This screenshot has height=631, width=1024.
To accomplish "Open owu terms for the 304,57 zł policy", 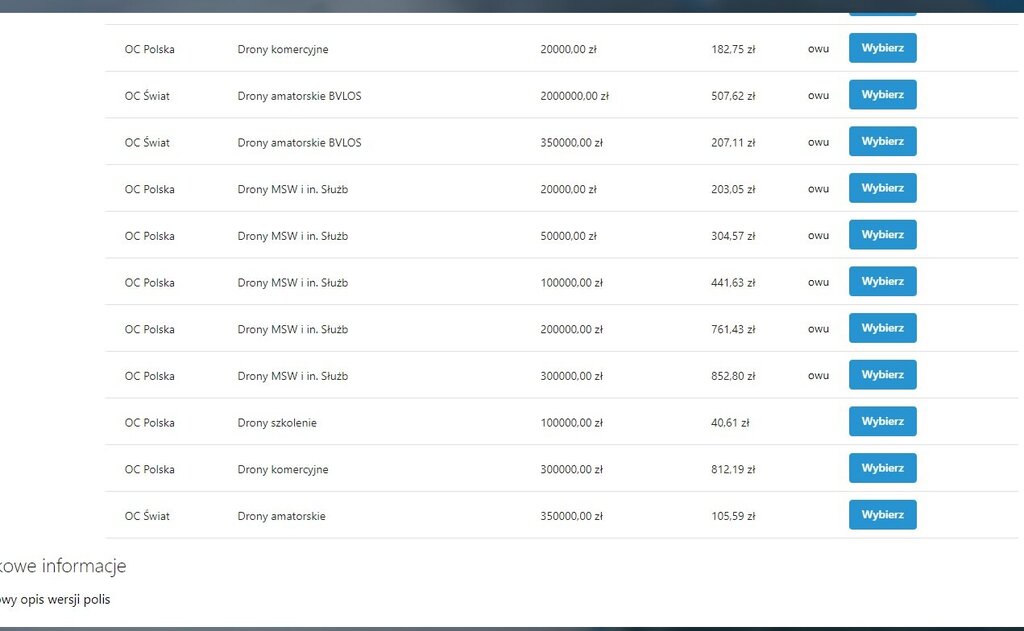I will coord(818,236).
